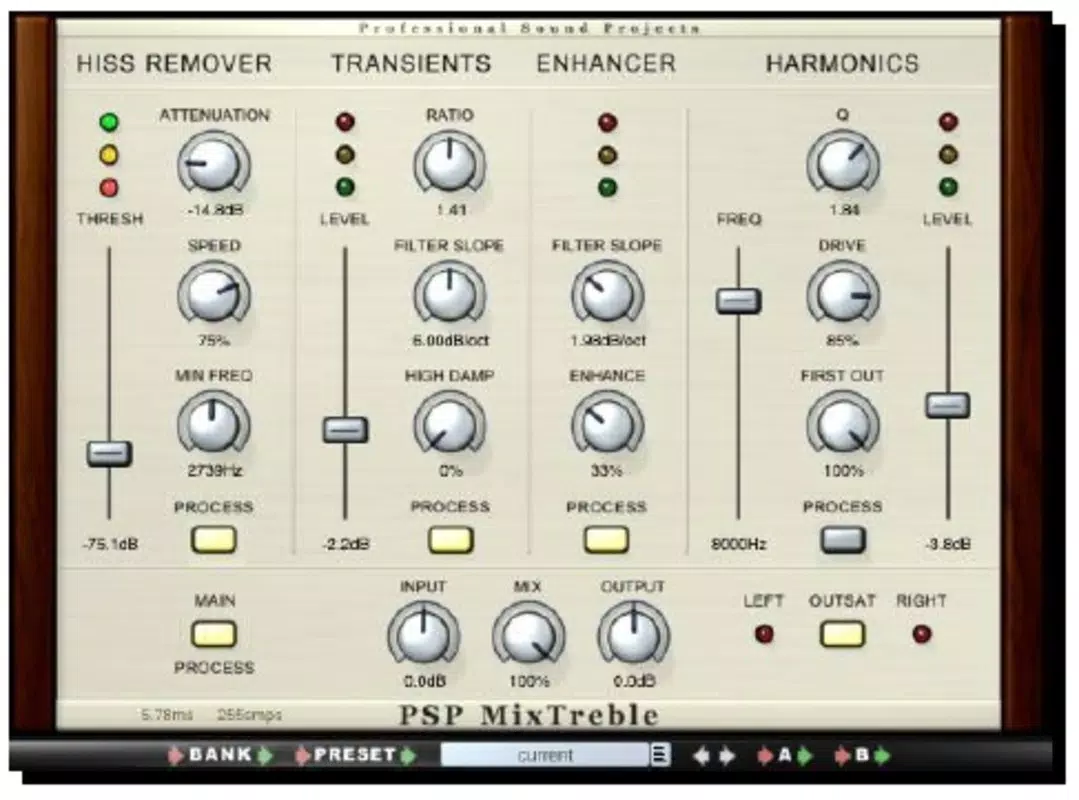
Task: Click the Right output saturation LED
Action: coord(921,634)
